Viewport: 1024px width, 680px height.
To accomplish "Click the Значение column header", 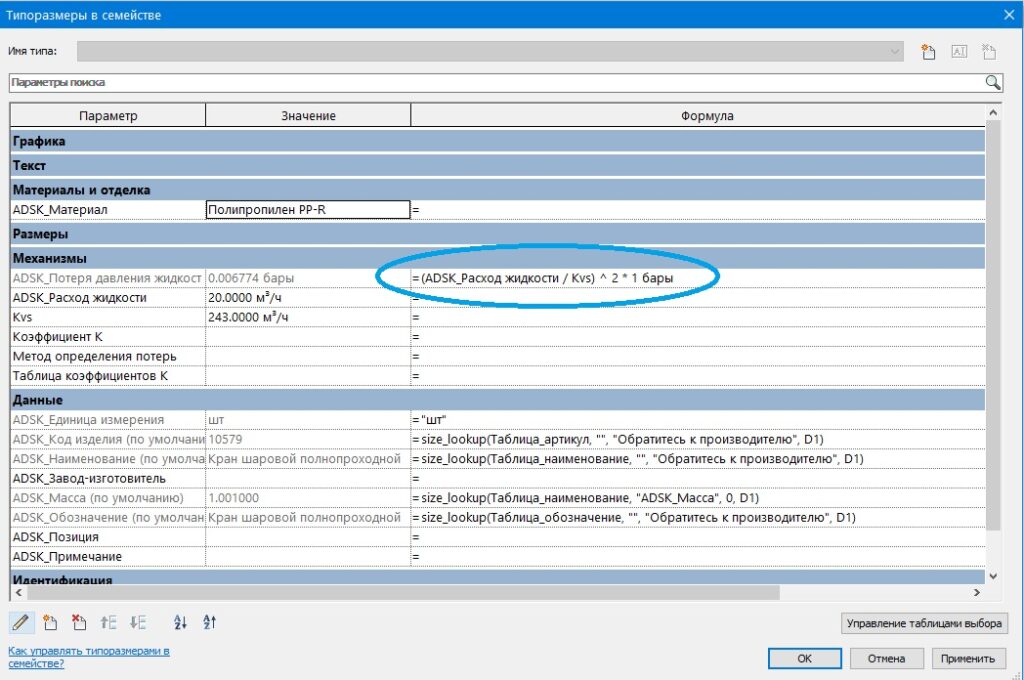I will click(308, 116).
